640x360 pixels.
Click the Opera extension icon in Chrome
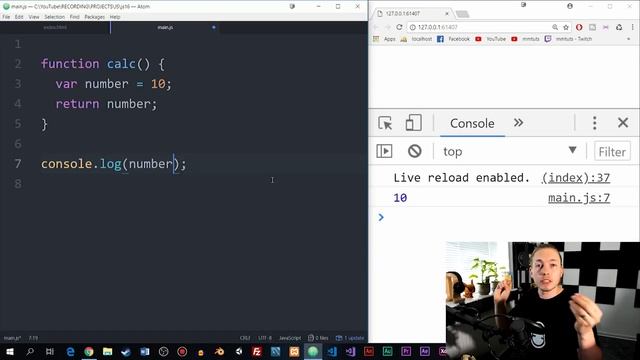[x=579, y=27]
